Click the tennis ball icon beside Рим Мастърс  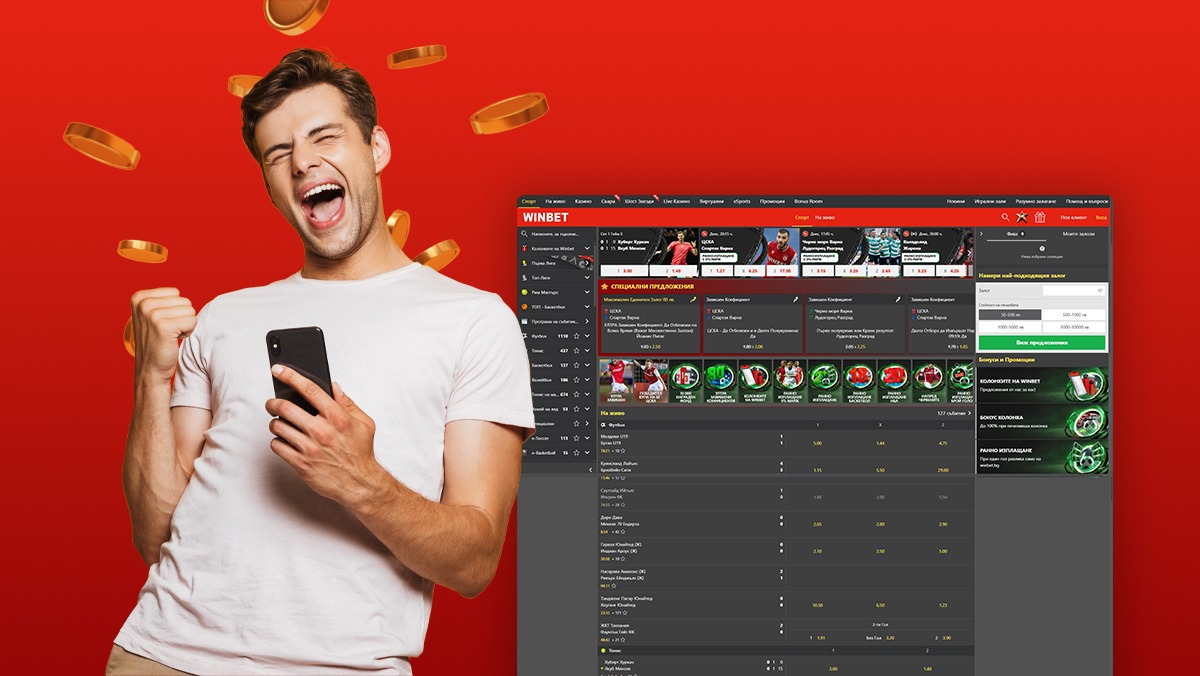tap(524, 292)
